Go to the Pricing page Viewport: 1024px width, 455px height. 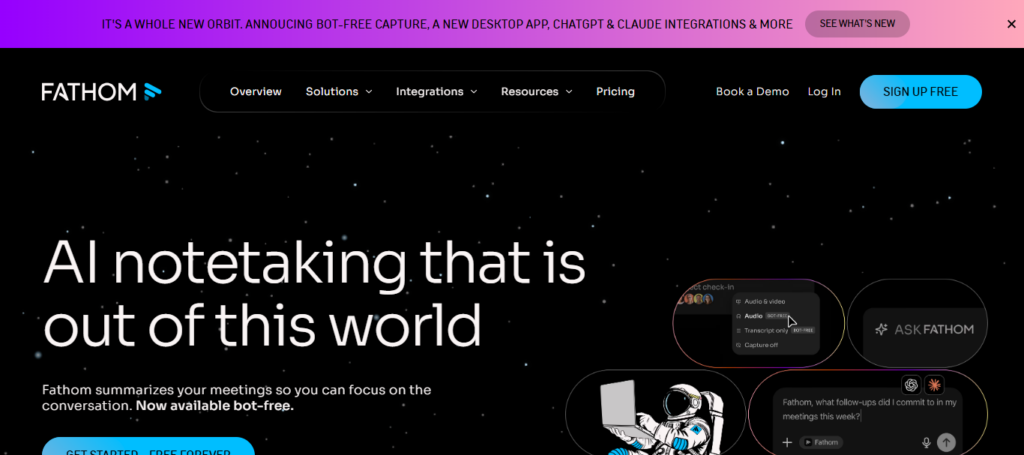point(615,91)
